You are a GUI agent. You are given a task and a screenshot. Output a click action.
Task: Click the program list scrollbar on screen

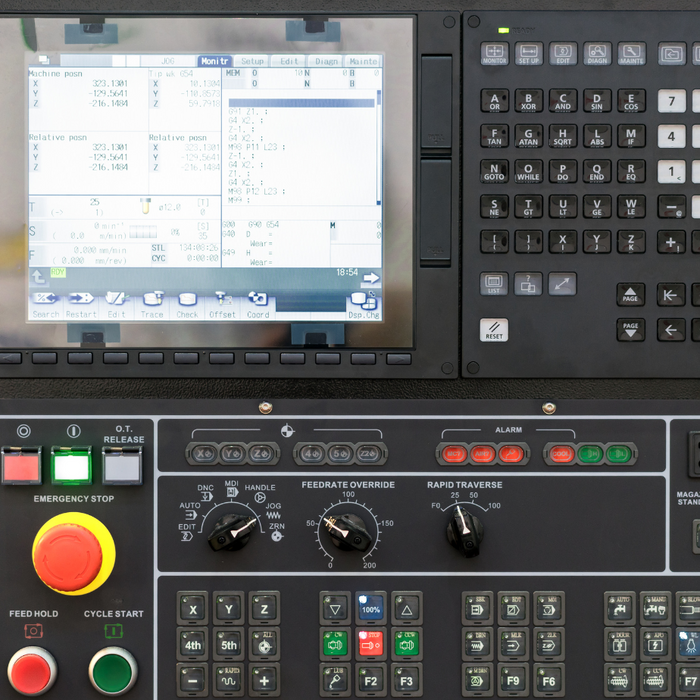(379, 147)
